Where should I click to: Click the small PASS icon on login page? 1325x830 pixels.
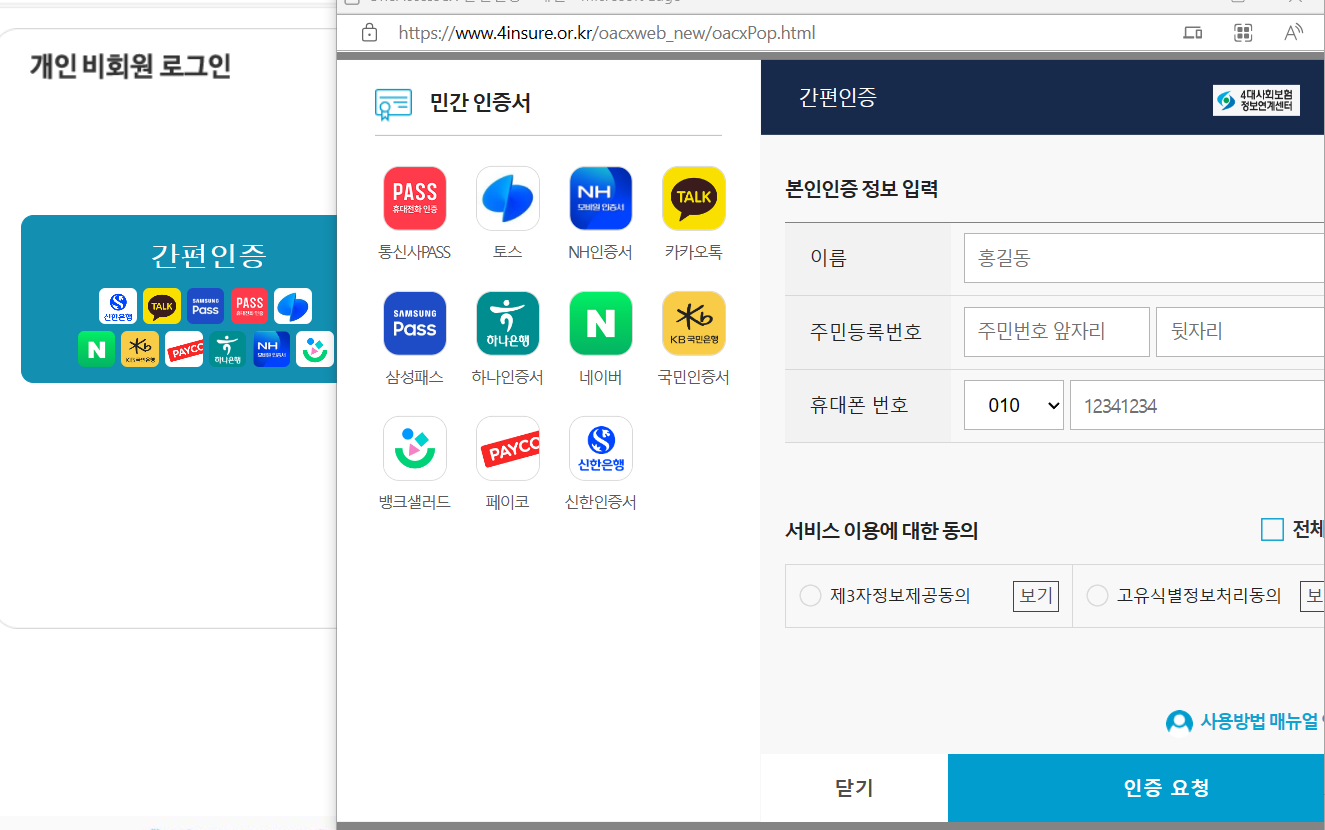249,306
